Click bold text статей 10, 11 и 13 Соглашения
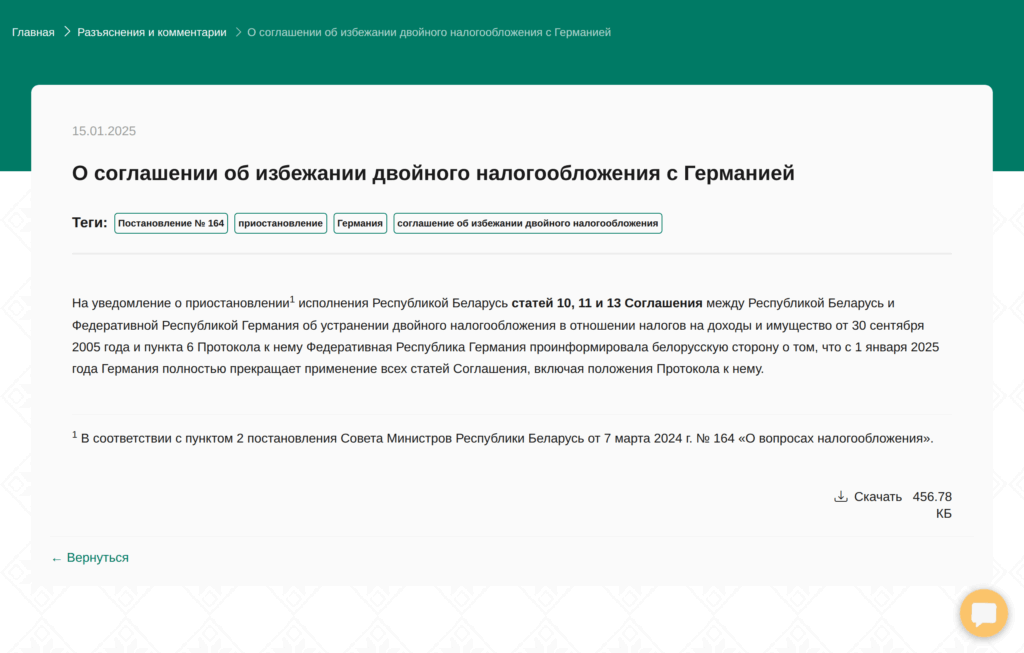The height and width of the screenshot is (653, 1024). 607,303
